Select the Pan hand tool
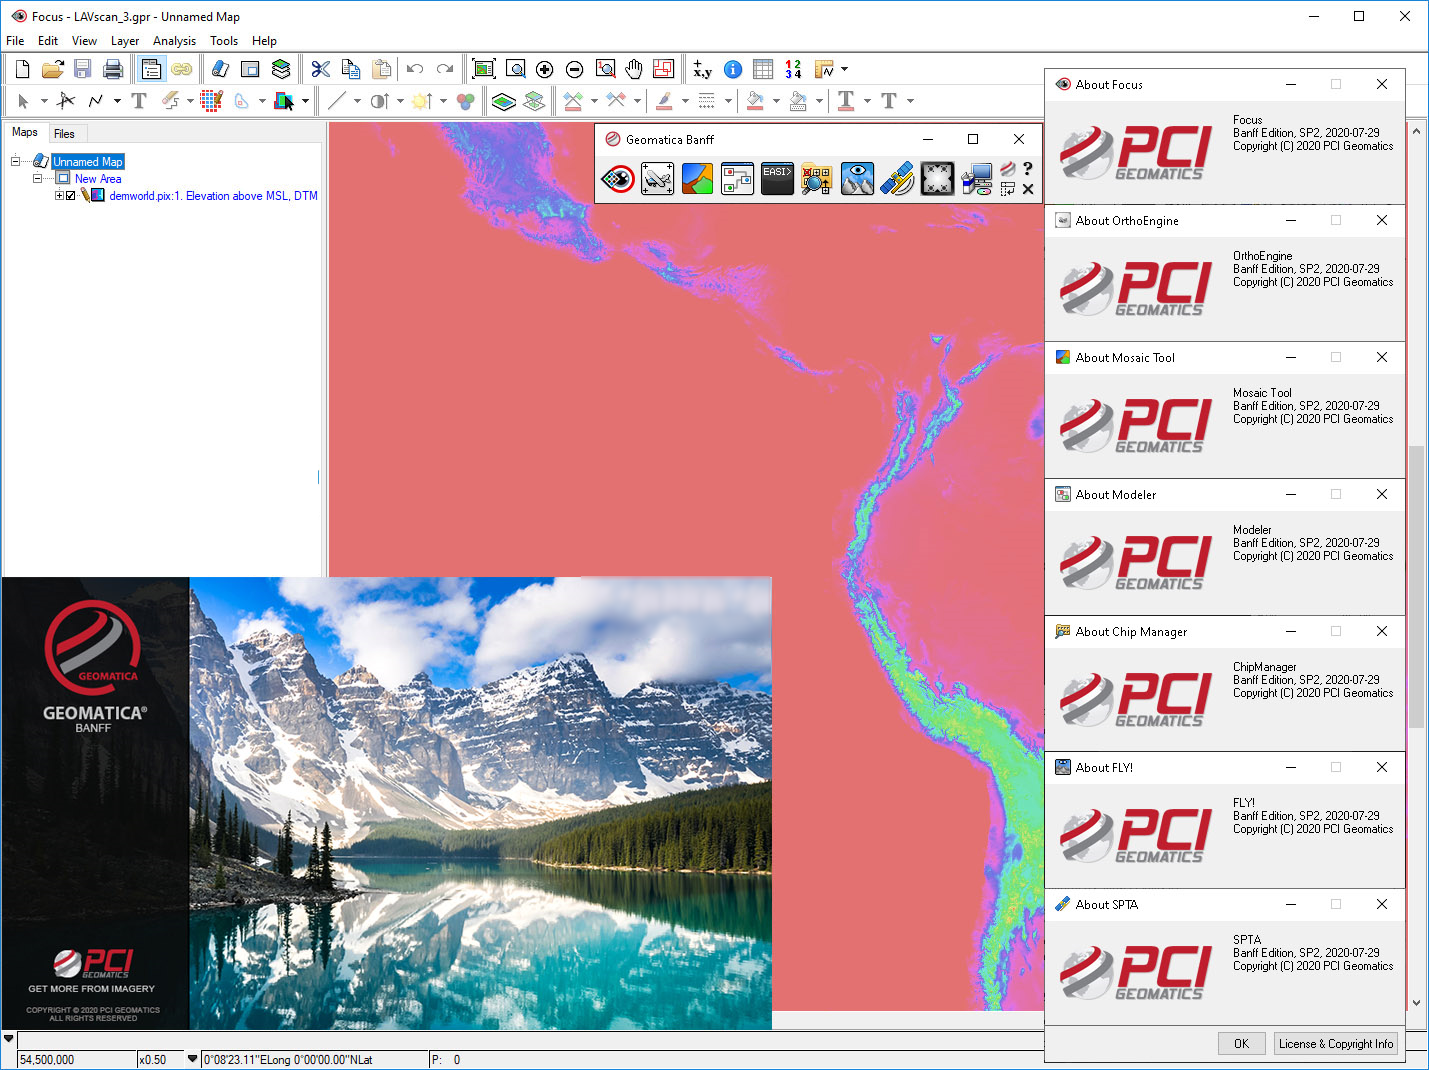This screenshot has height=1070, width=1429. [x=634, y=69]
